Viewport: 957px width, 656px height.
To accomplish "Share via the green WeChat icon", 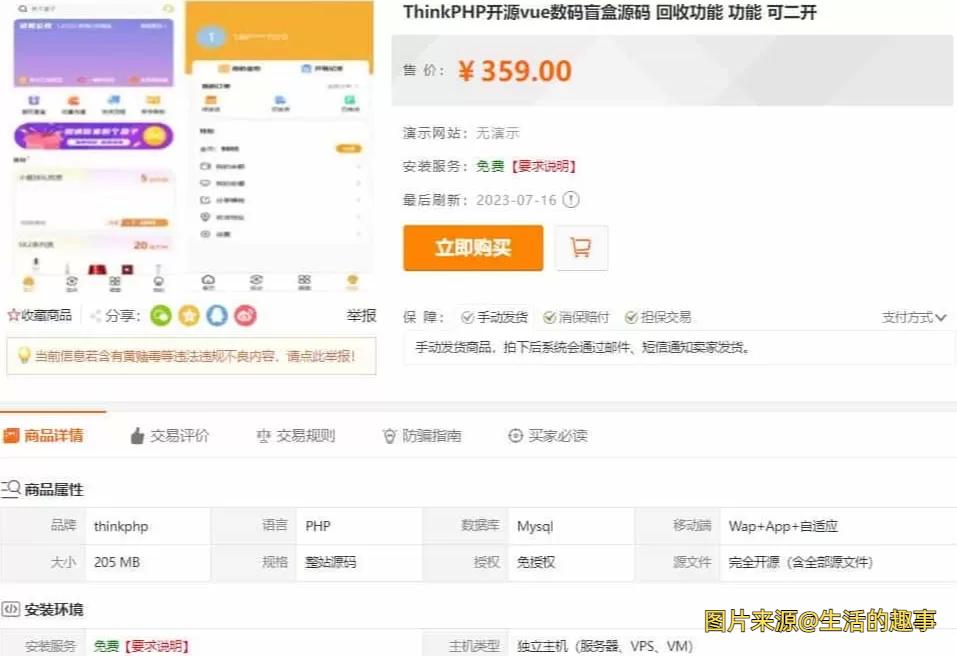I will pos(161,315).
